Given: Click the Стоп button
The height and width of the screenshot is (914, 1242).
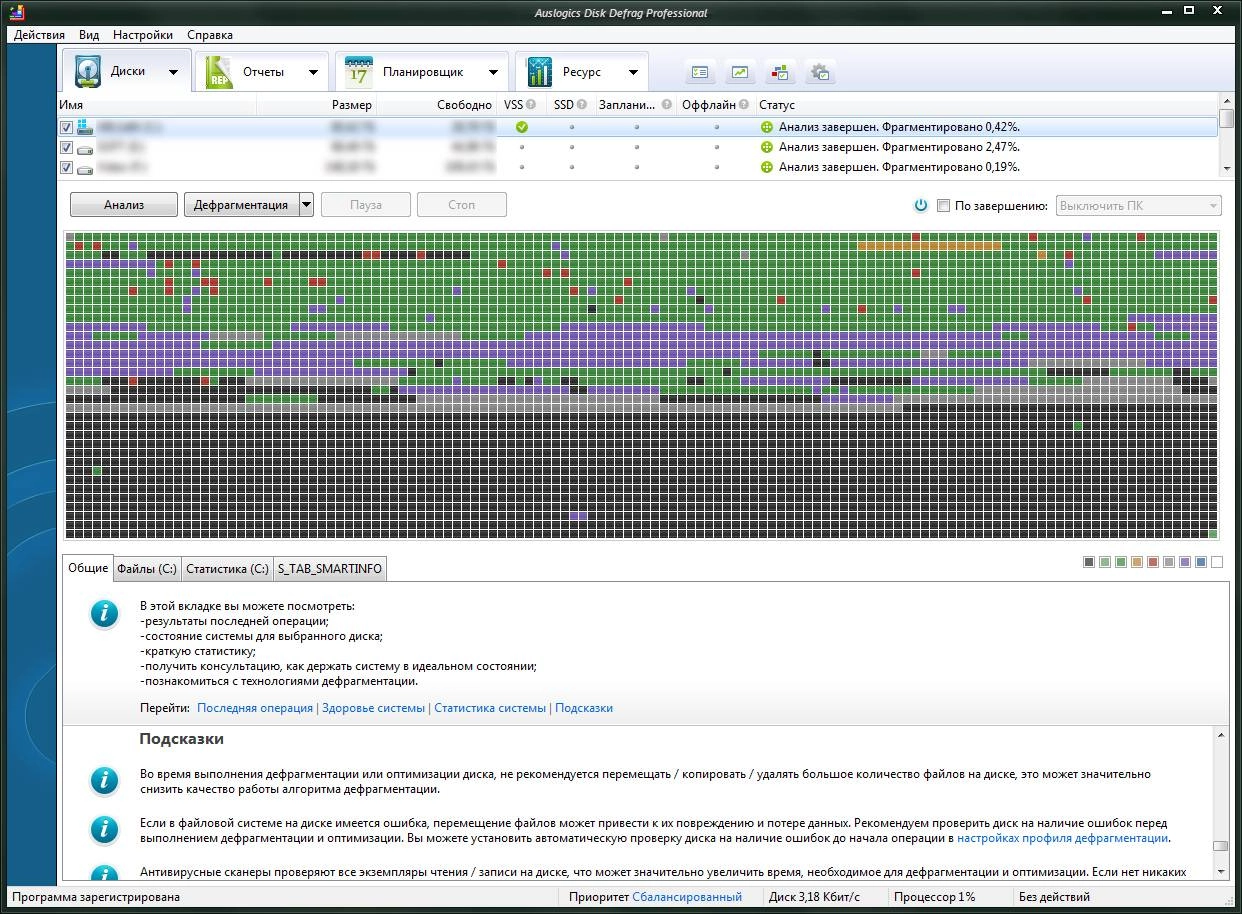Looking at the screenshot, I should click(x=462, y=204).
